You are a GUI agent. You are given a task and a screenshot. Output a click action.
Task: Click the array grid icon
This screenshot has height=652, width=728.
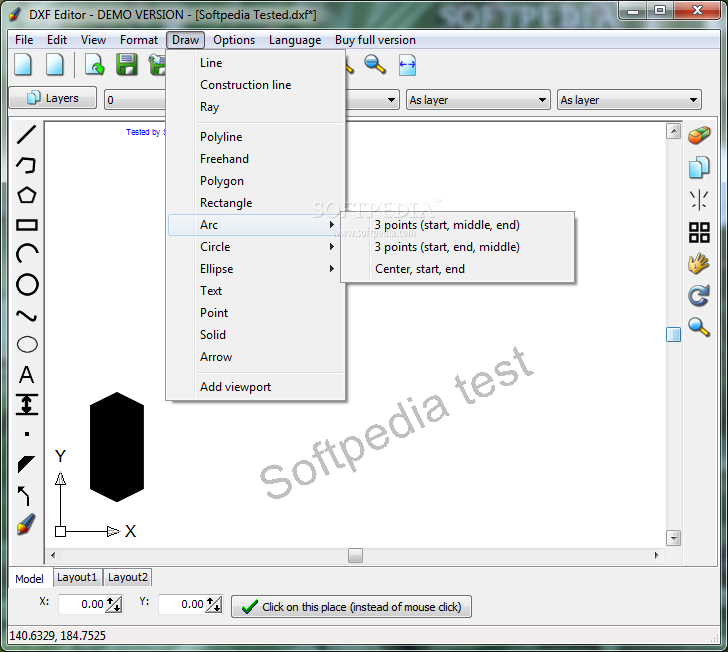pyautogui.click(x=699, y=232)
